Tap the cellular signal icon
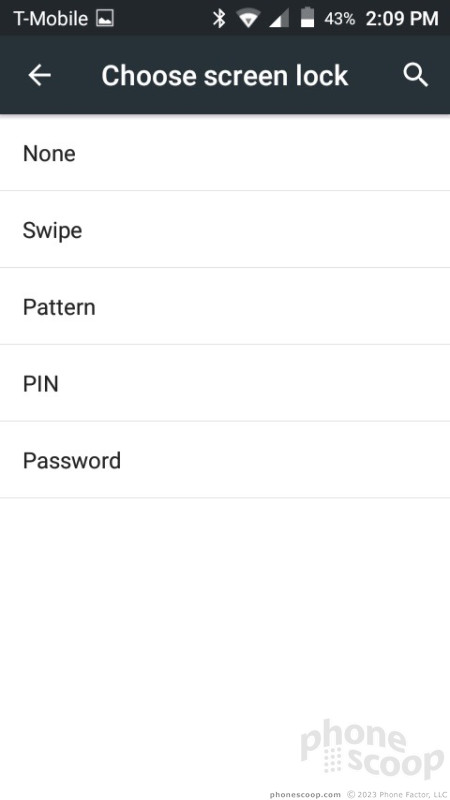This screenshot has height=800, width=450. tap(279, 19)
